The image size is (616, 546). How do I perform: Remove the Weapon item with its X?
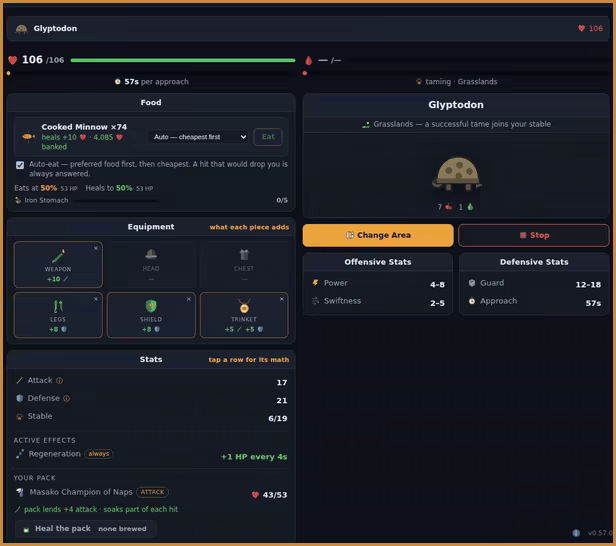pos(96,248)
